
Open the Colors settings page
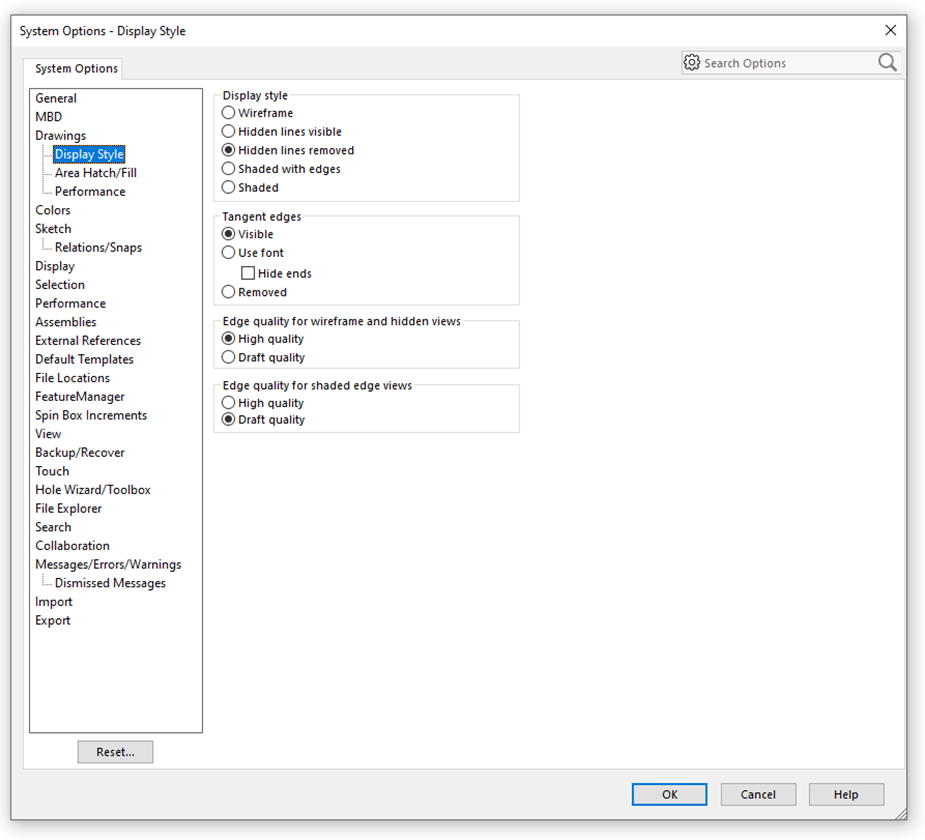[x=53, y=210]
